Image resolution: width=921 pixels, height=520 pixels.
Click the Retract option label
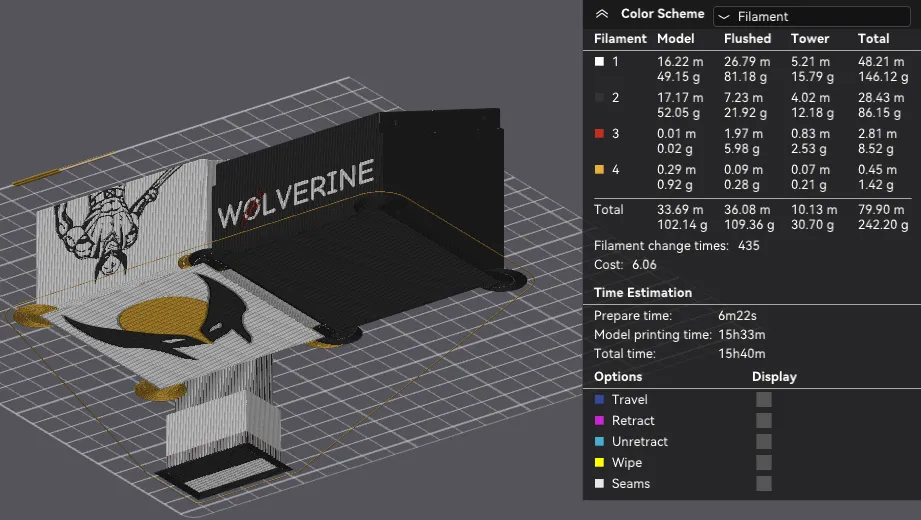tap(633, 421)
